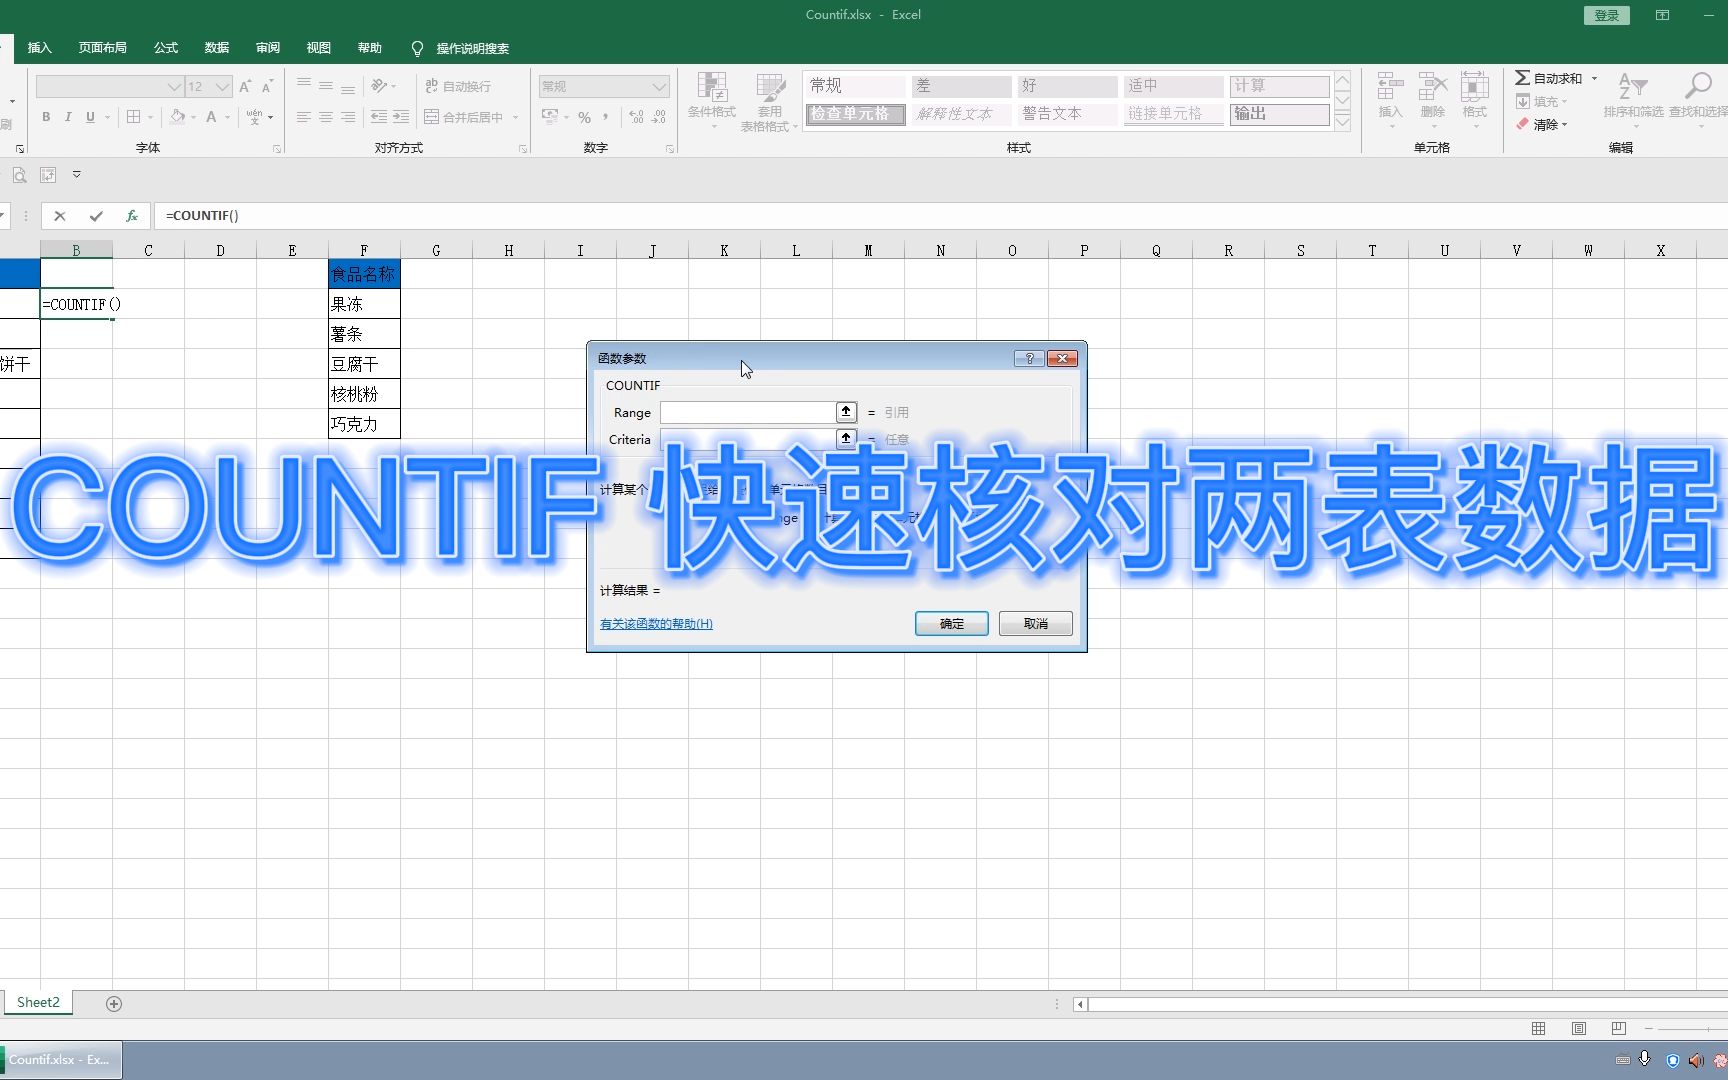Open the 插入 ribbon tab
The width and height of the screenshot is (1728, 1080).
pos(39,48)
